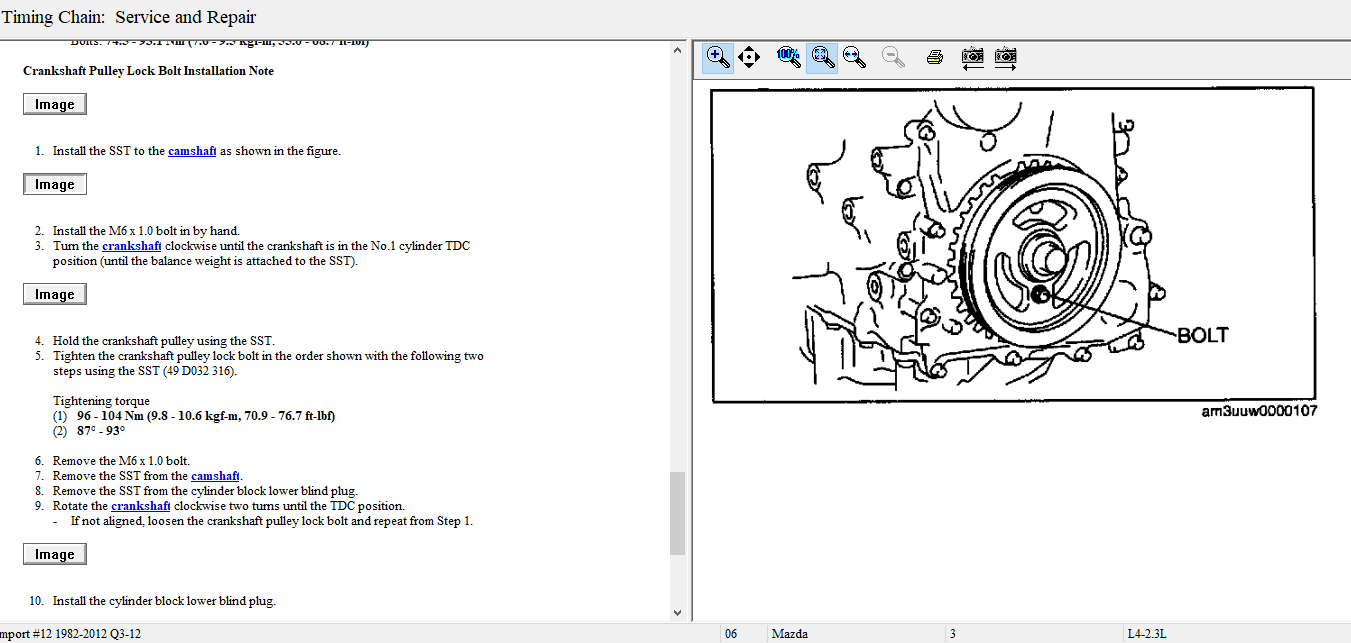
Task: Click '06' in the status bar
Action: [731, 633]
